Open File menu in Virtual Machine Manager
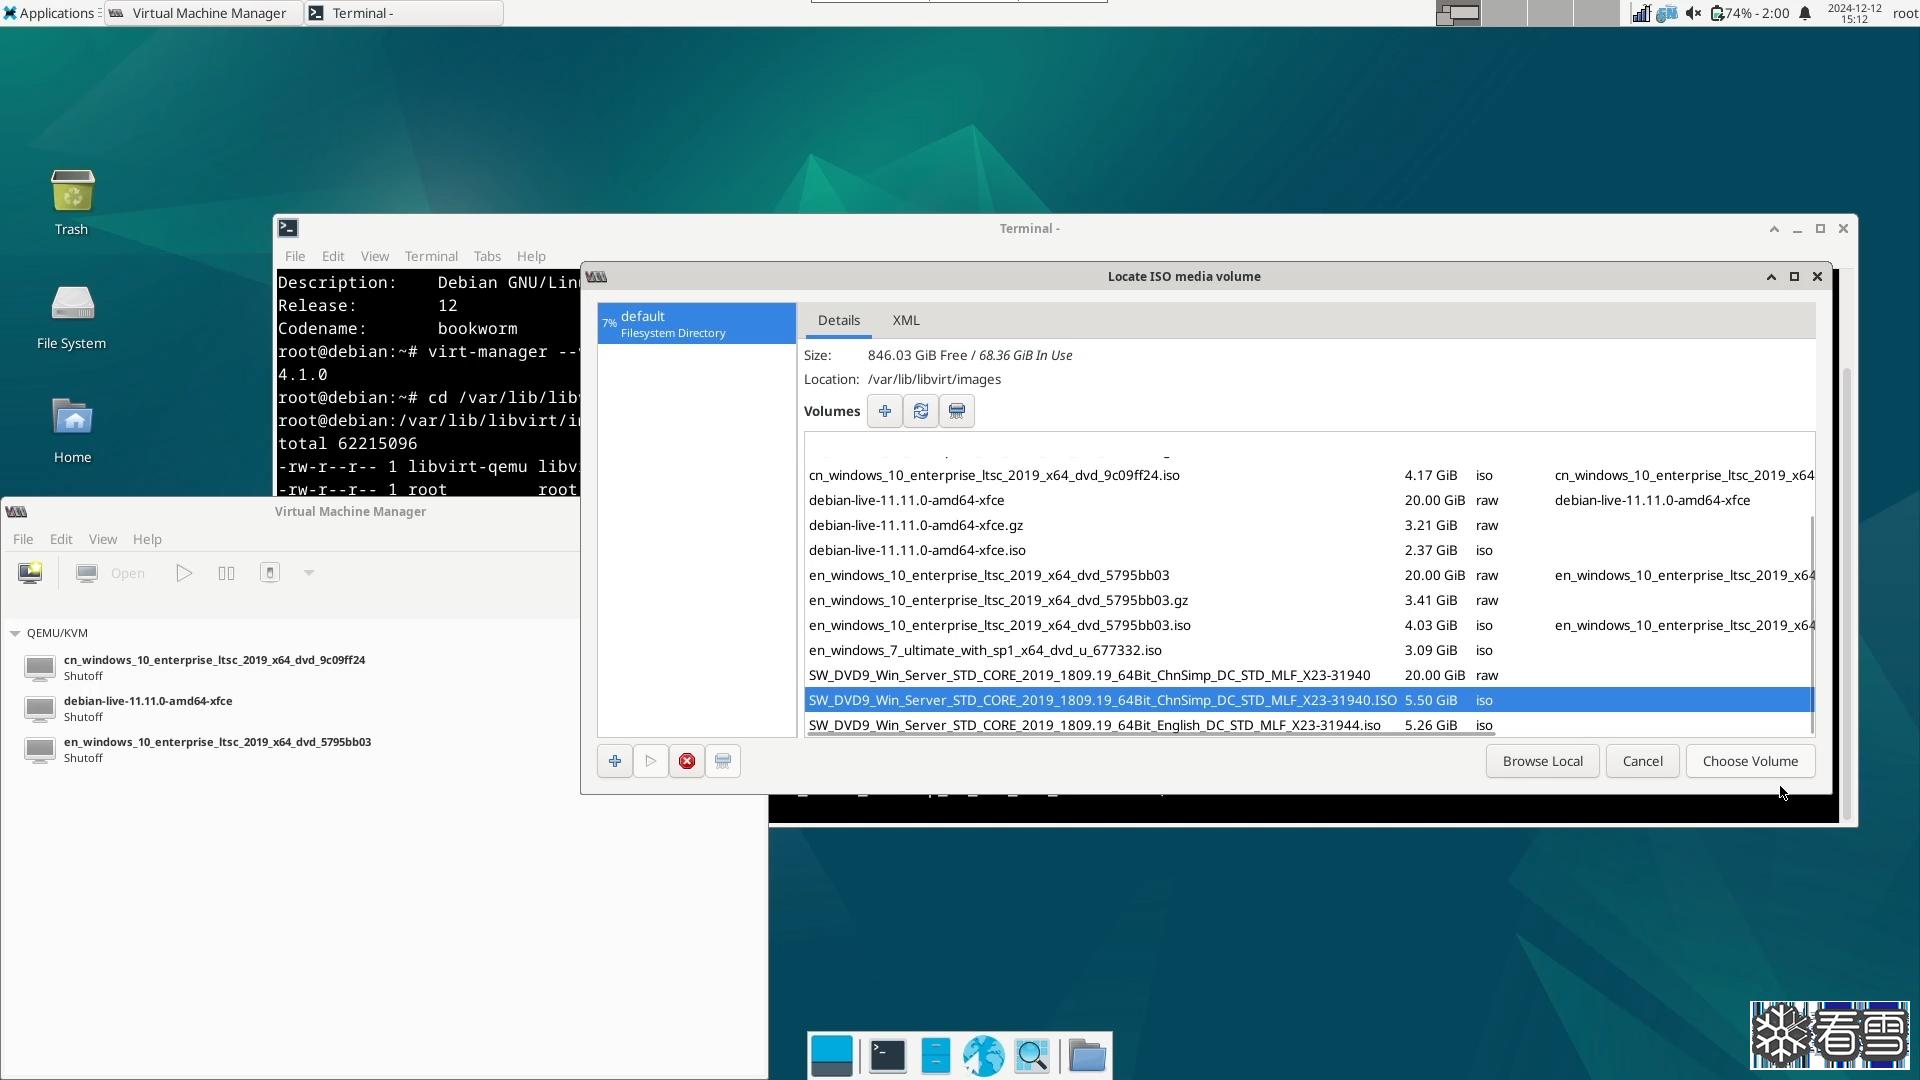 pyautogui.click(x=23, y=539)
